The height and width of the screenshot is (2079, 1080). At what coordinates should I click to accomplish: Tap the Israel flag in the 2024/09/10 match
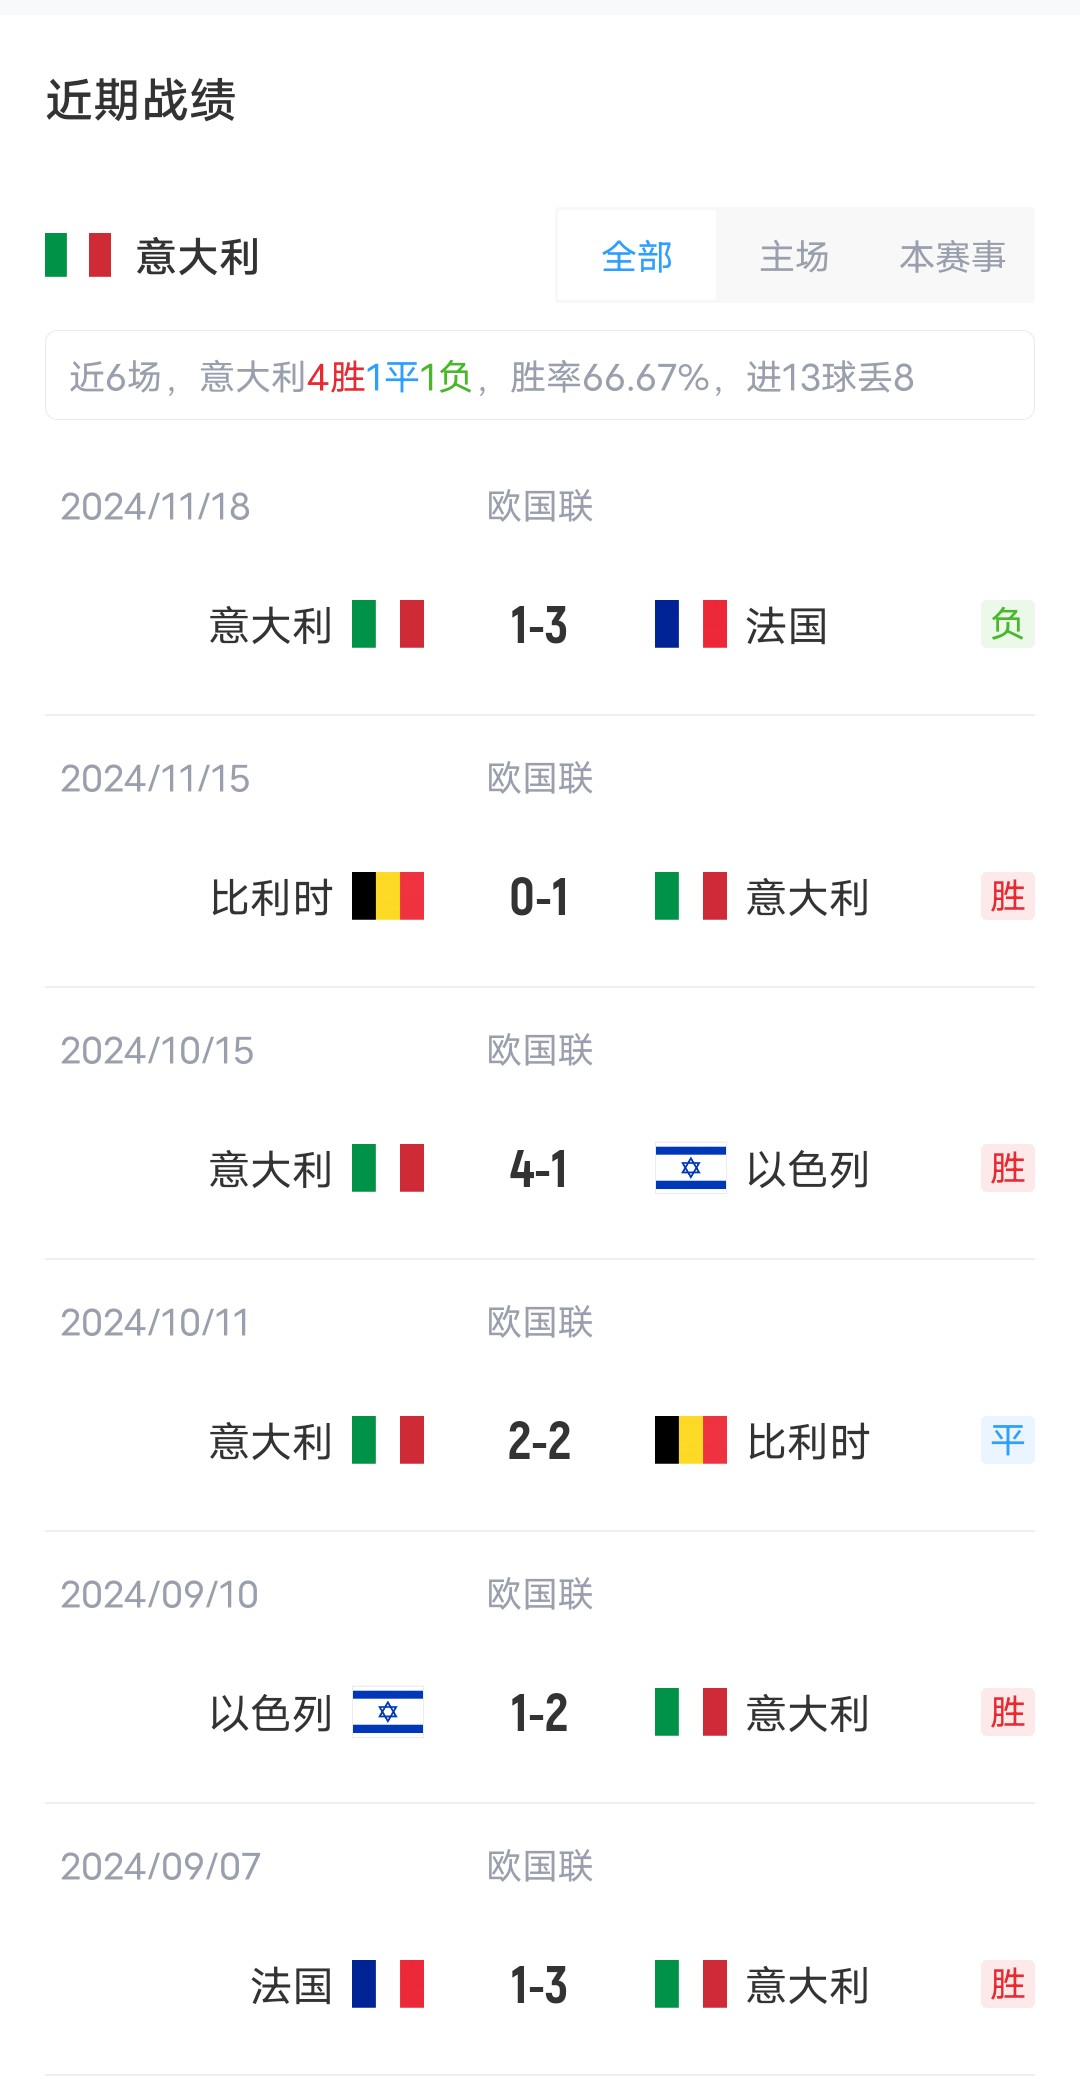[x=388, y=1712]
